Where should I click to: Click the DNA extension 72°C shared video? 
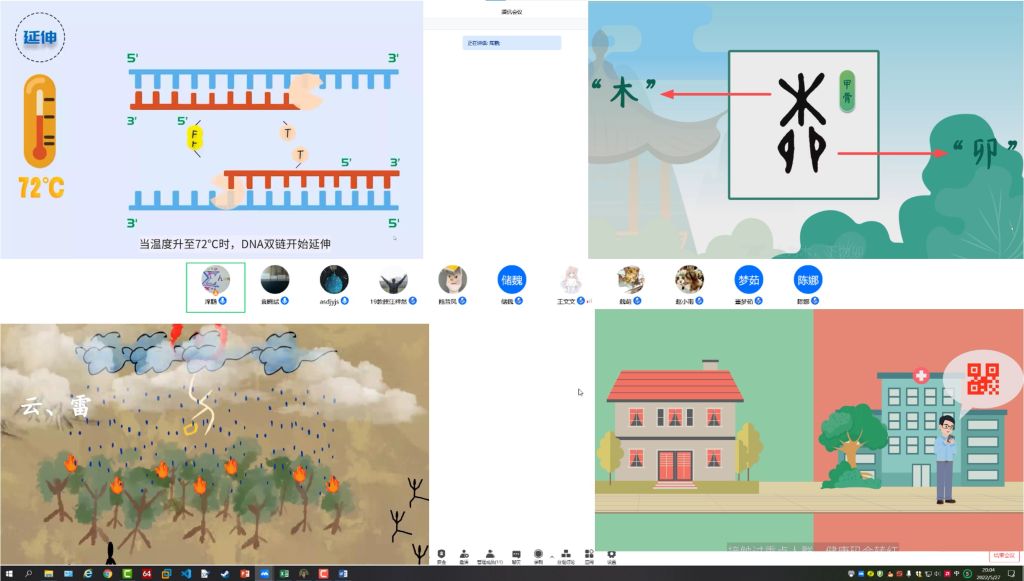click(210, 130)
